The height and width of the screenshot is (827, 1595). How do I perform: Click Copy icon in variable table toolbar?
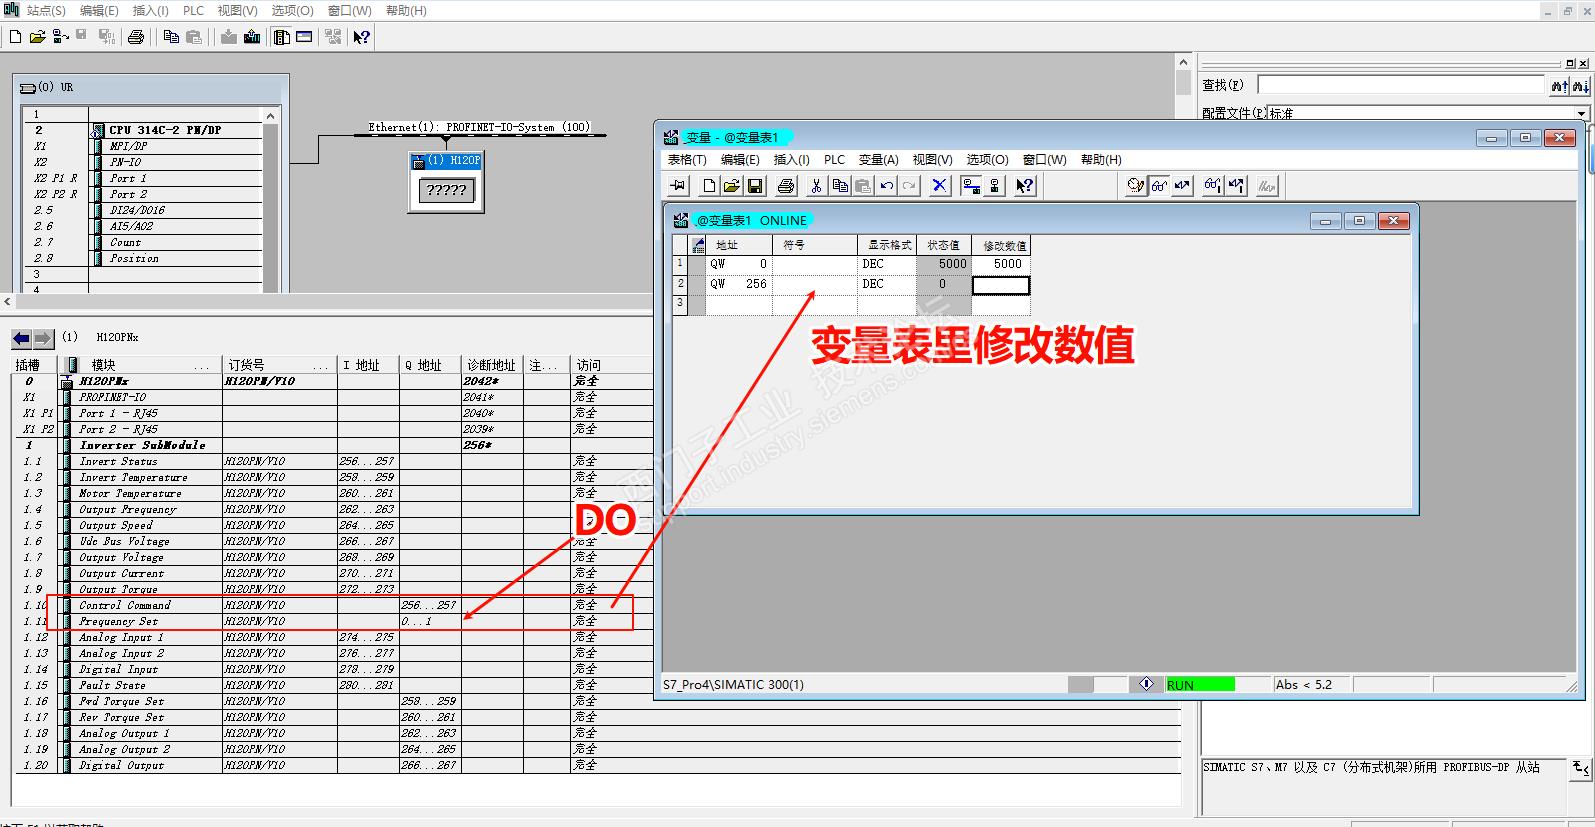tap(840, 185)
